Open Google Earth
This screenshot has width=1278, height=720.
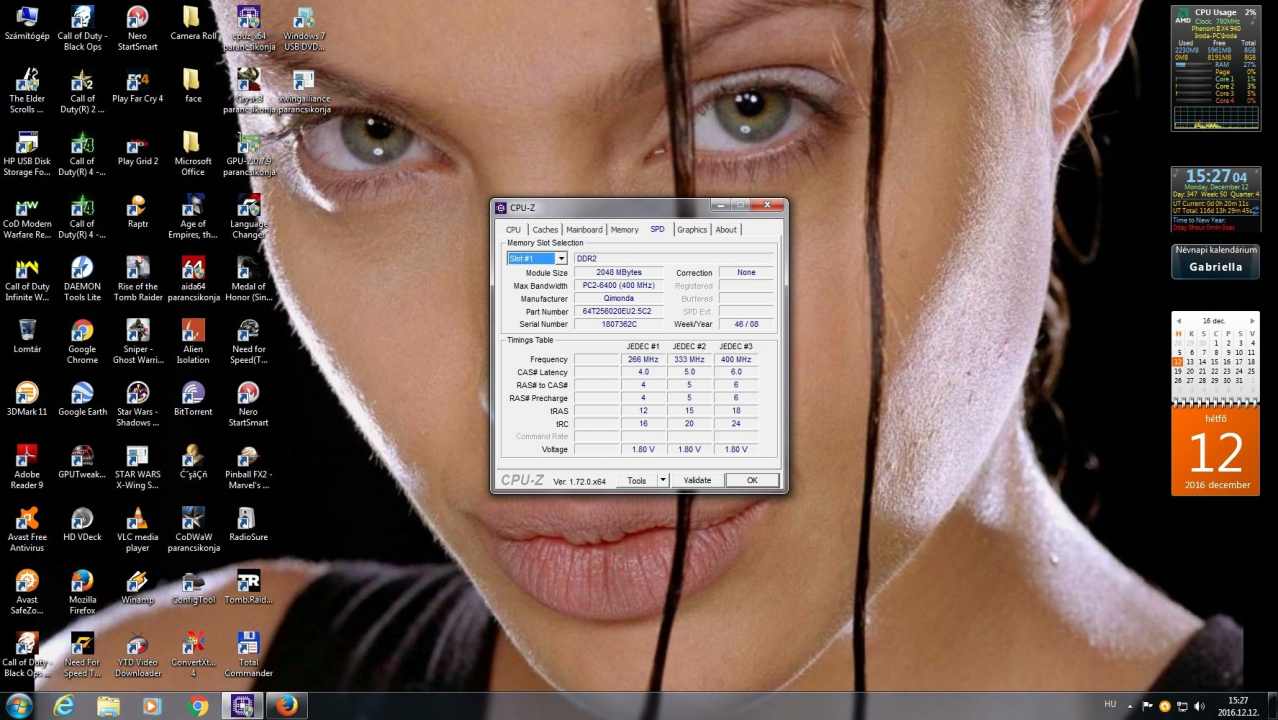82,399
